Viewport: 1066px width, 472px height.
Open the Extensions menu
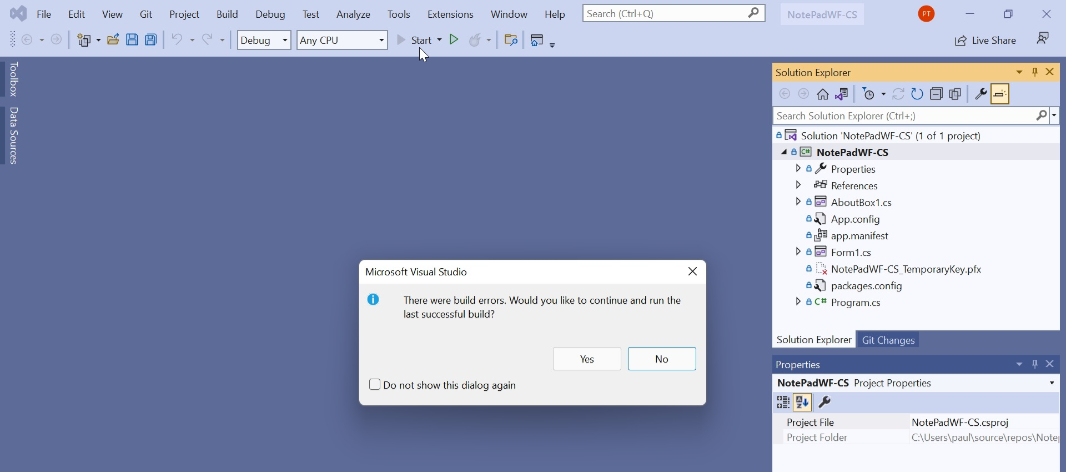450,14
